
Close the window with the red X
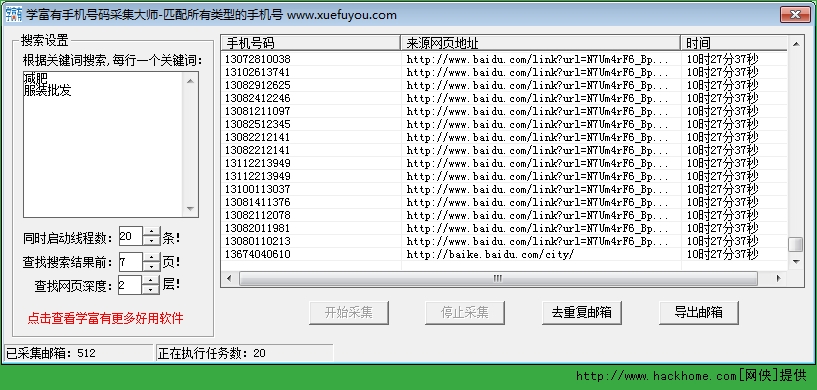point(795,15)
